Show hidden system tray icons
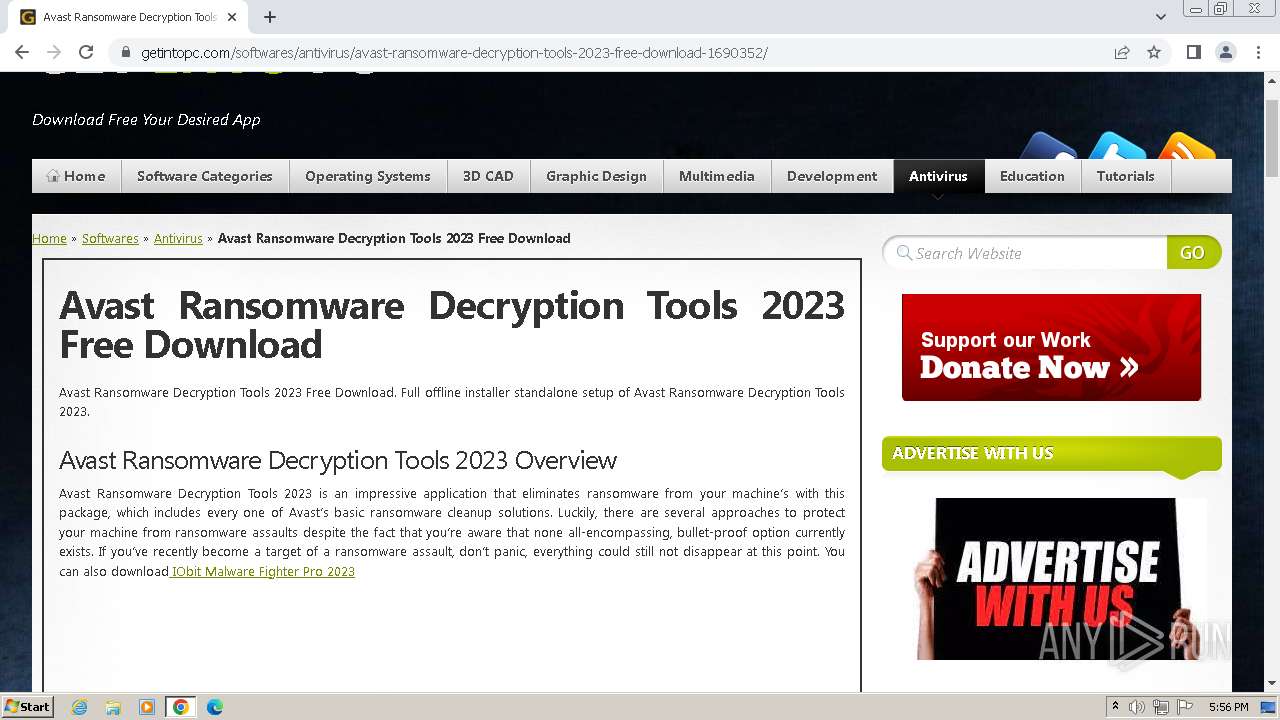Image resolution: width=1280 pixels, height=720 pixels. click(1114, 707)
